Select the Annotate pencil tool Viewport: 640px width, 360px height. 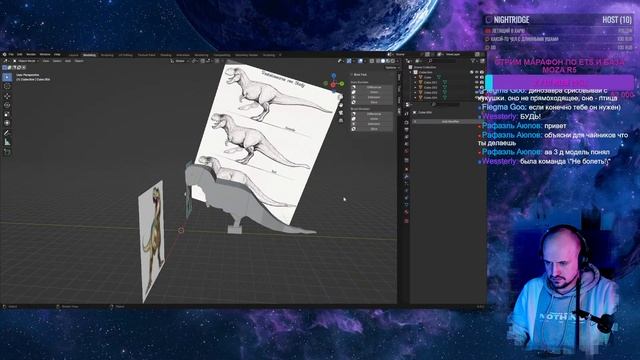[7, 133]
